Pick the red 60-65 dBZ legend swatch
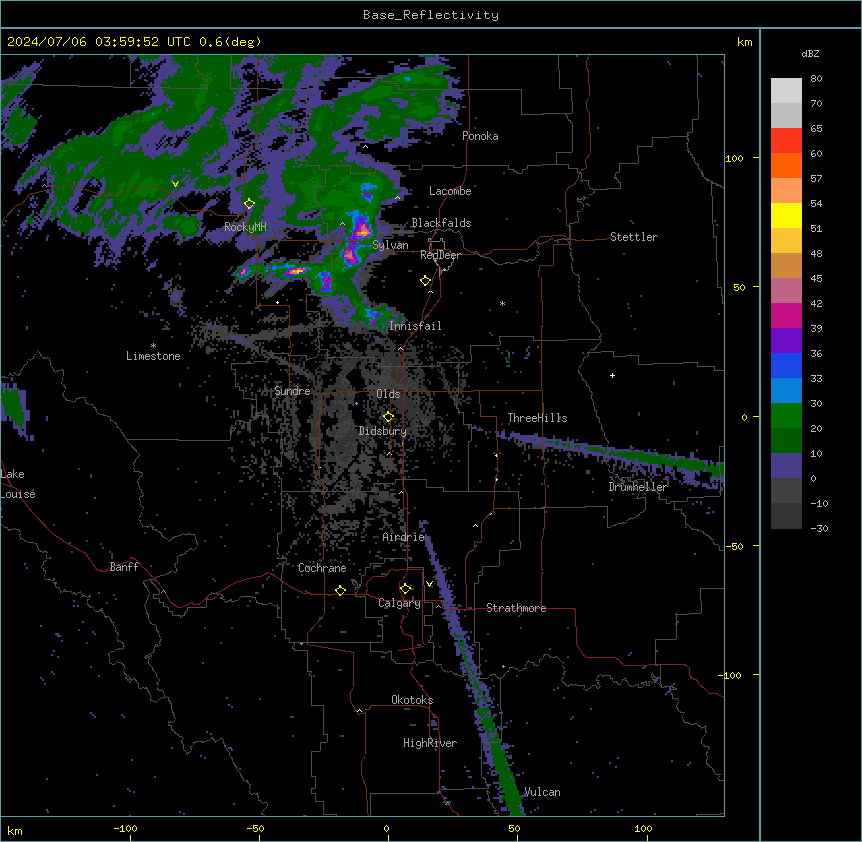This screenshot has height=842, width=862. 786,141
